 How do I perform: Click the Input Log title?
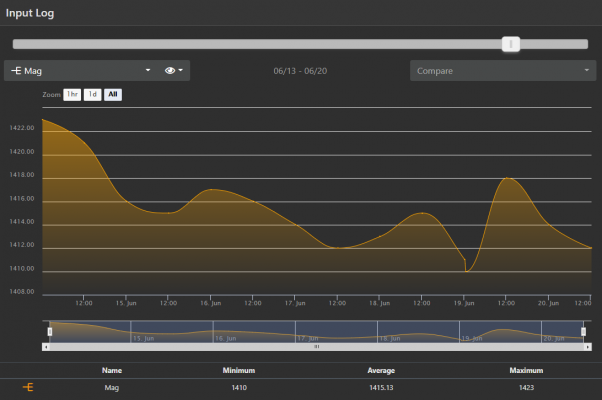tap(30, 13)
